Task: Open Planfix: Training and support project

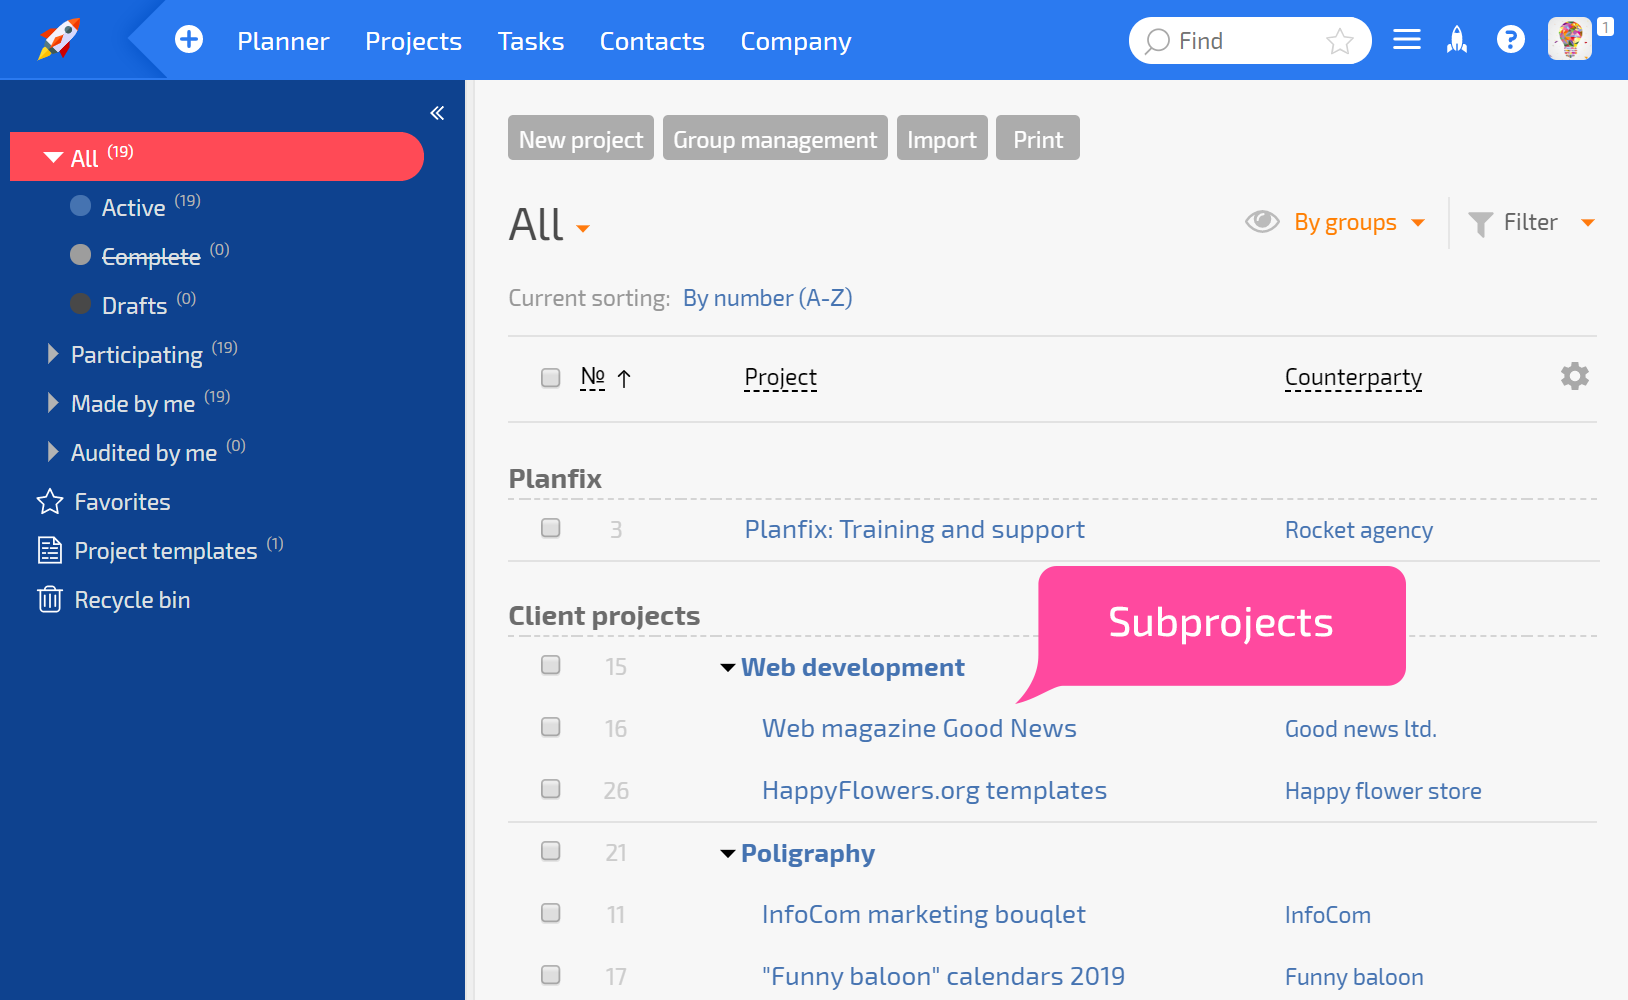Action: tap(914, 529)
